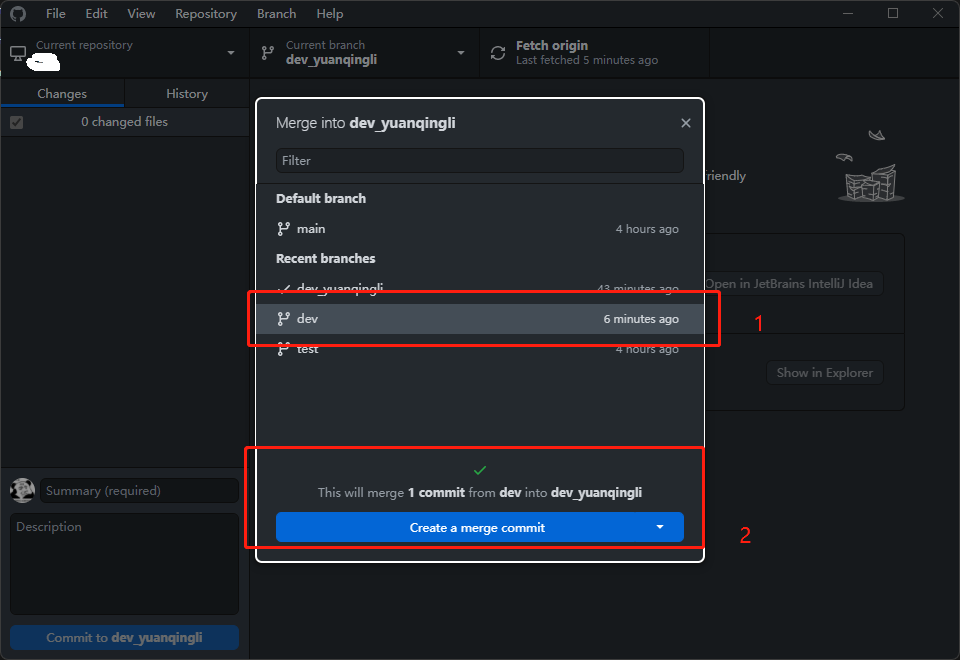This screenshot has width=960, height=660.
Task: Click the Default branch heading
Action: point(321,198)
